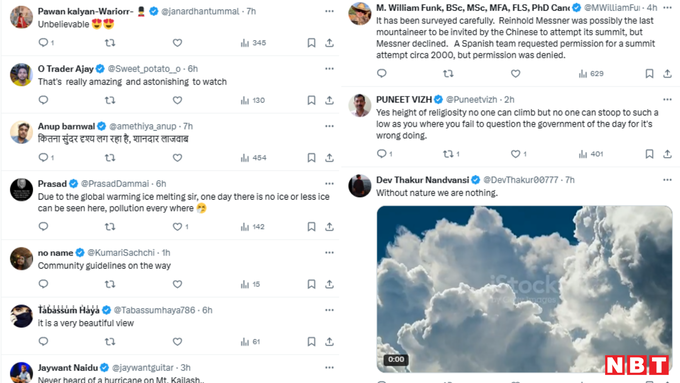Like Tabassum Haya's beautiful view tweet
This screenshot has width=680, height=383.
coord(177,342)
